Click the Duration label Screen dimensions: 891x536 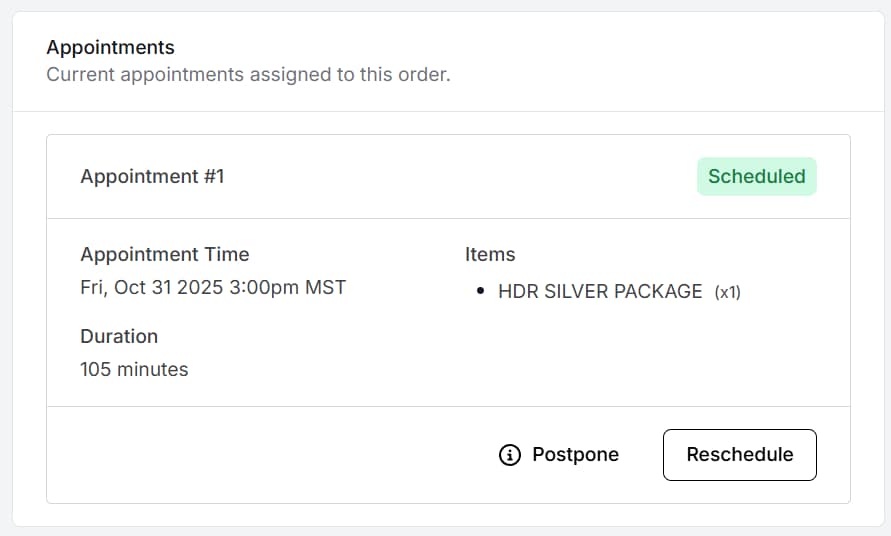[119, 336]
